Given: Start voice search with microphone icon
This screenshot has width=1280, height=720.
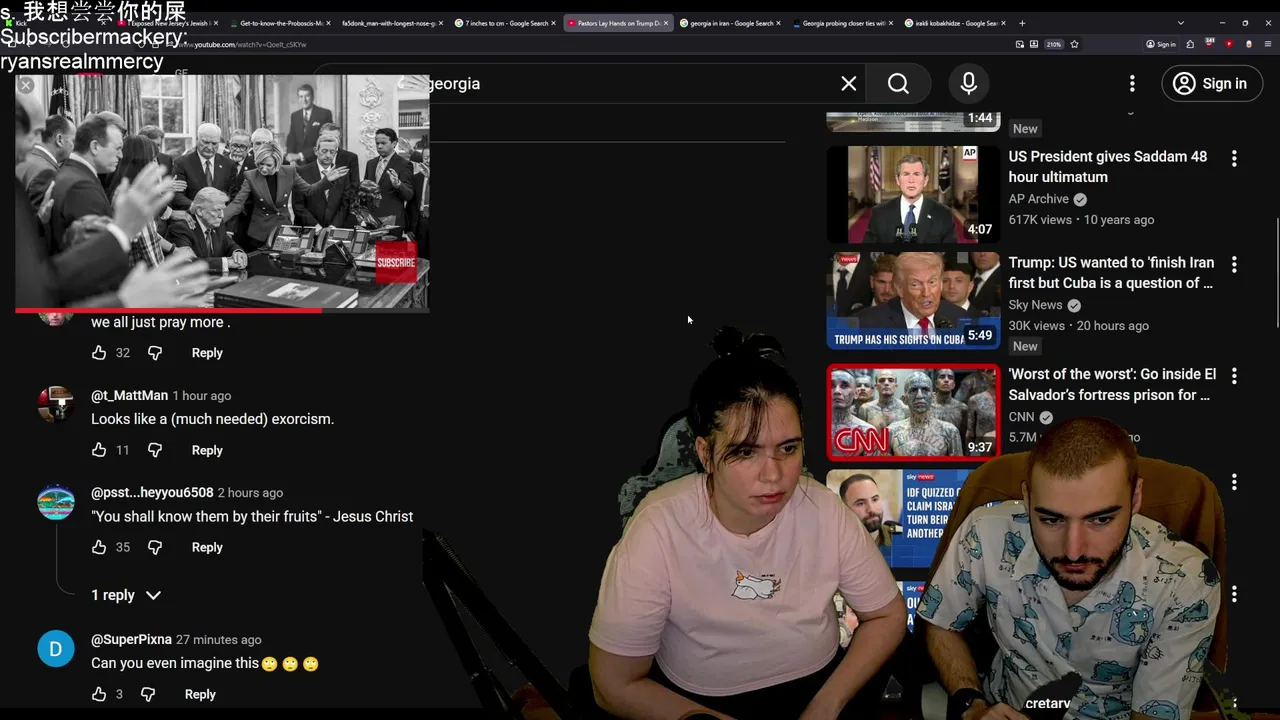Looking at the screenshot, I should coord(968,84).
